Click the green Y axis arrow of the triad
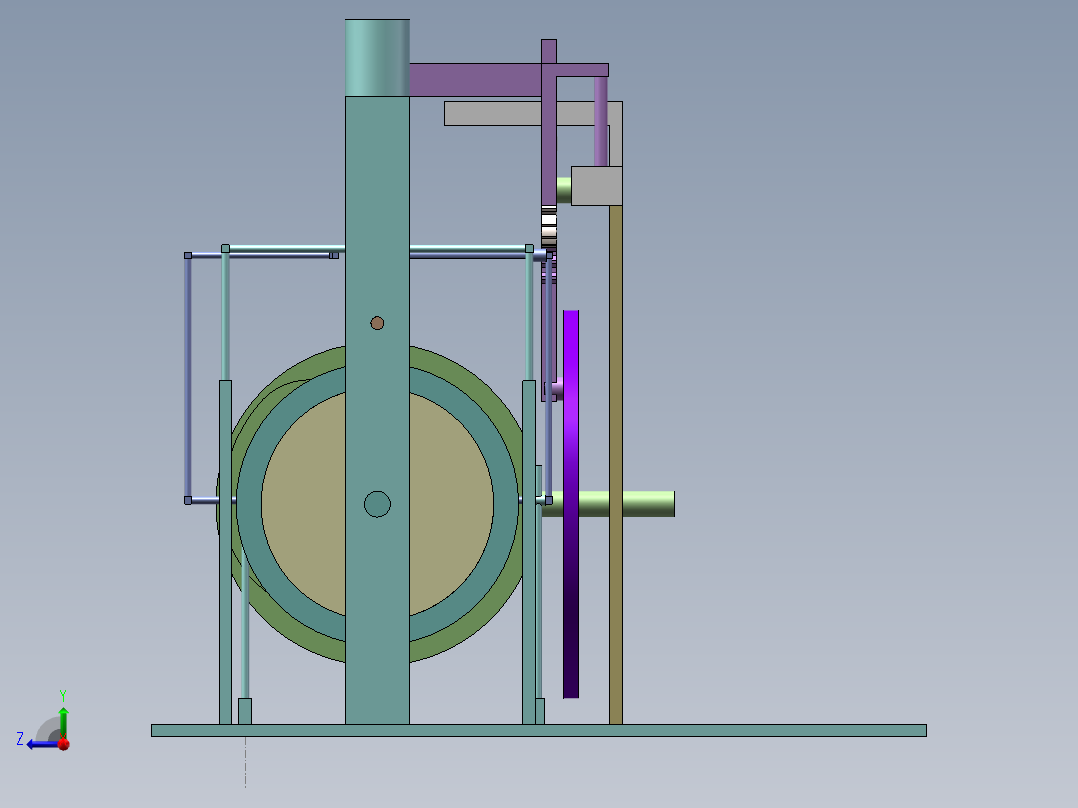The width and height of the screenshot is (1078, 808). pyautogui.click(x=63, y=722)
